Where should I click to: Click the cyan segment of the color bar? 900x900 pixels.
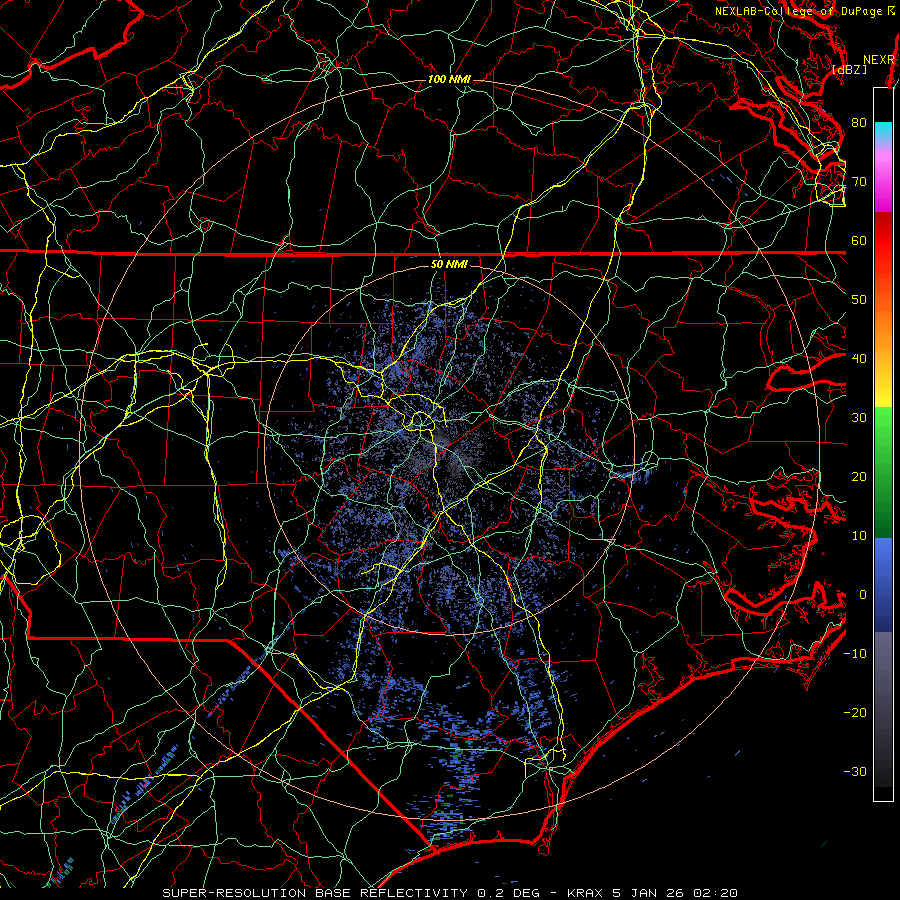(883, 132)
